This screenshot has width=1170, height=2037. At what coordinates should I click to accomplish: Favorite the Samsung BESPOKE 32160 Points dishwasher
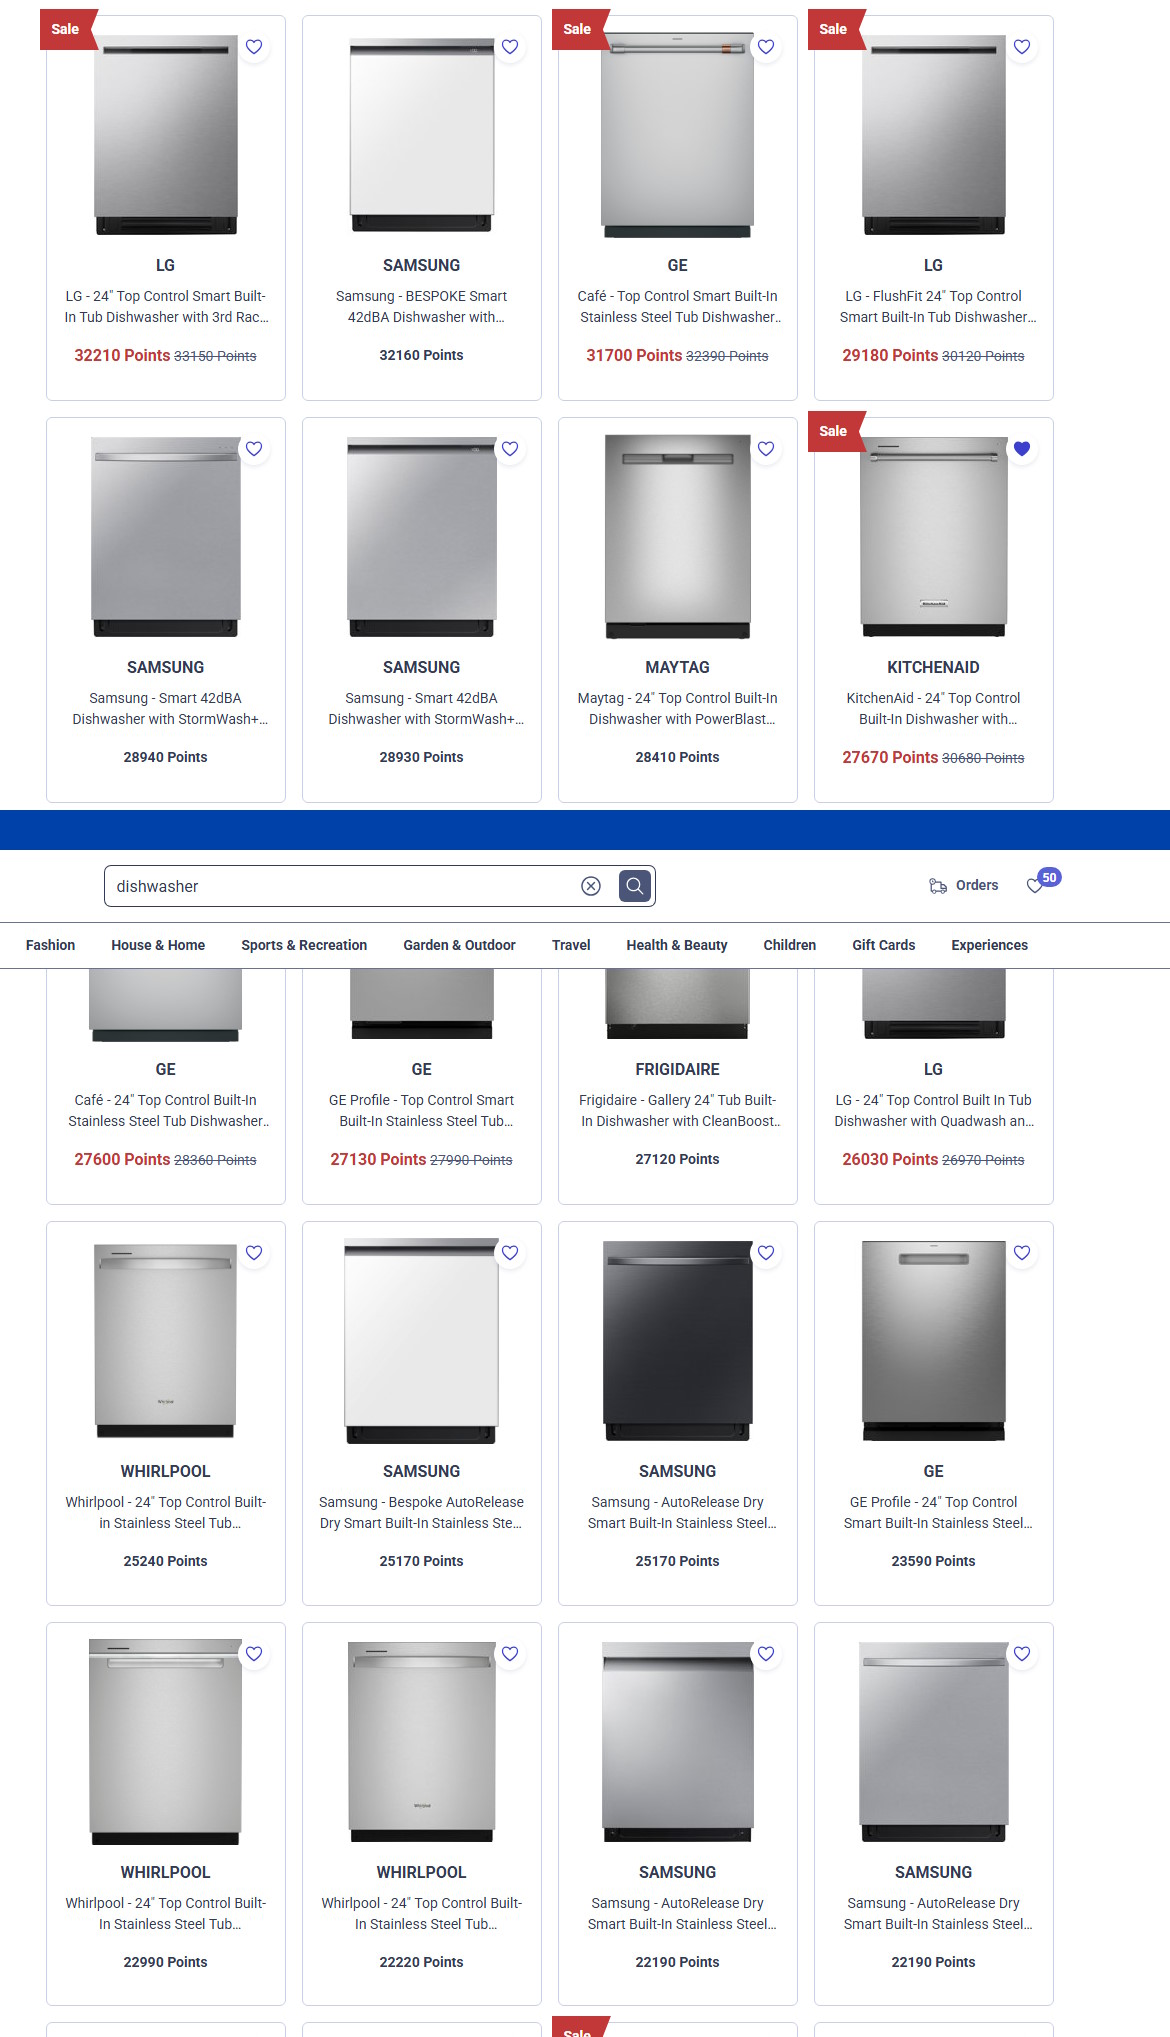point(510,47)
